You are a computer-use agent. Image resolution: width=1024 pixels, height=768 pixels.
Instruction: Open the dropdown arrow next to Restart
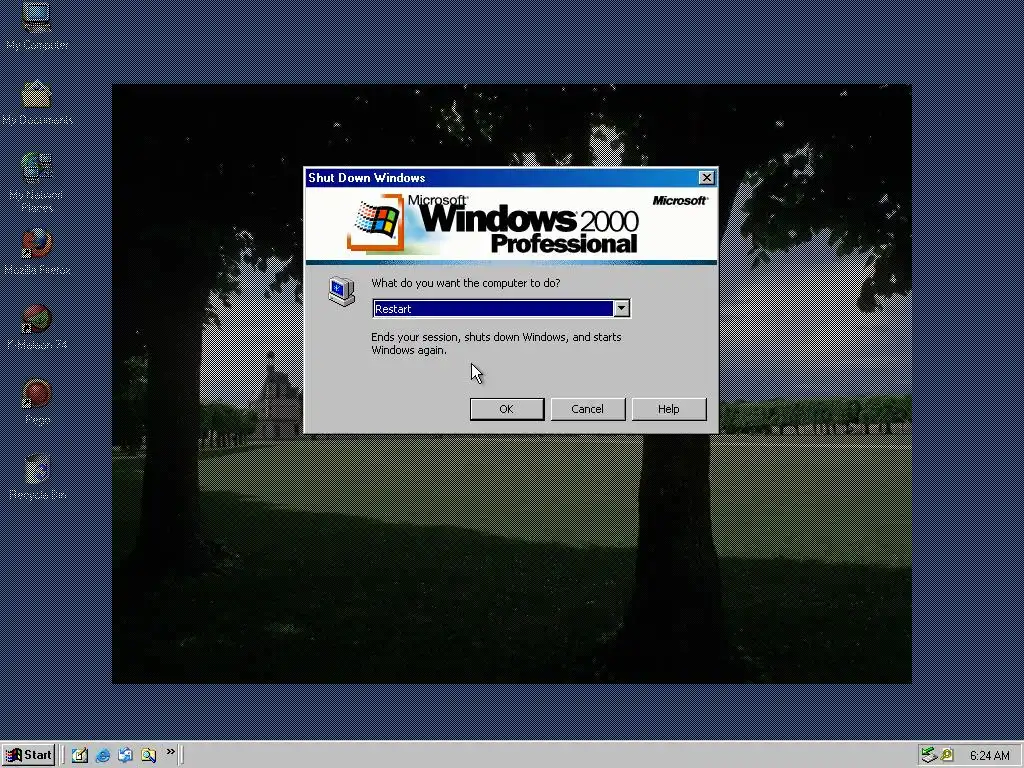(x=622, y=308)
